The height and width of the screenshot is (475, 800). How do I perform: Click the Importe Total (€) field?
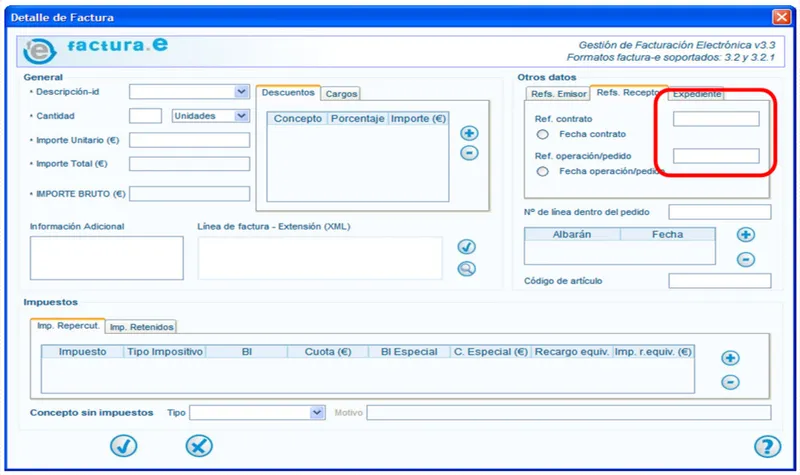pyautogui.click(x=189, y=164)
